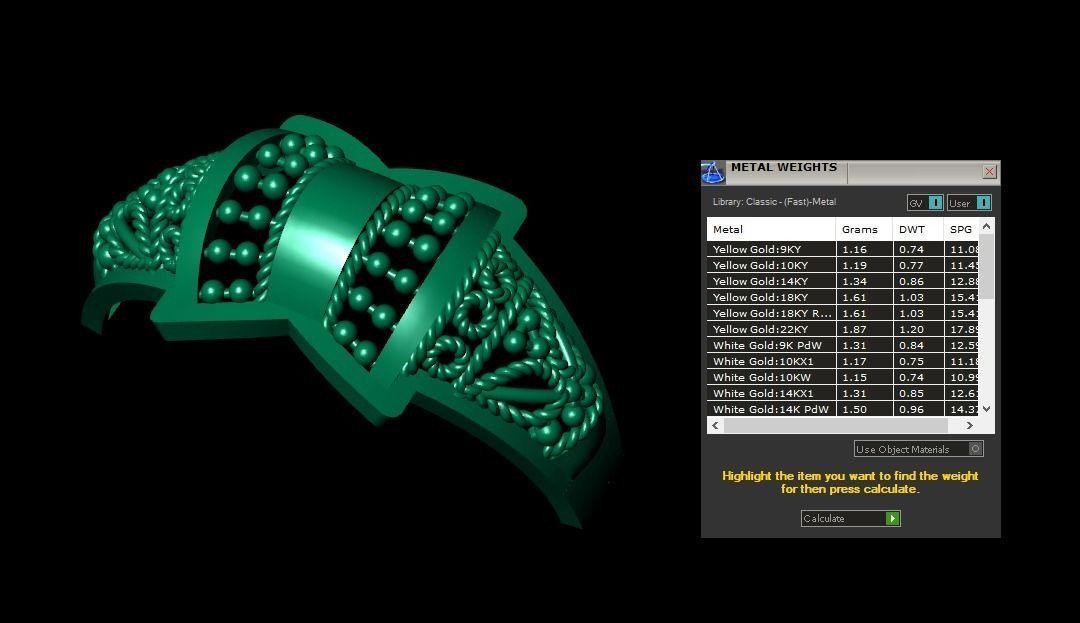
Task: Click DWT value 1.20 for 22KY
Action: [911, 329]
